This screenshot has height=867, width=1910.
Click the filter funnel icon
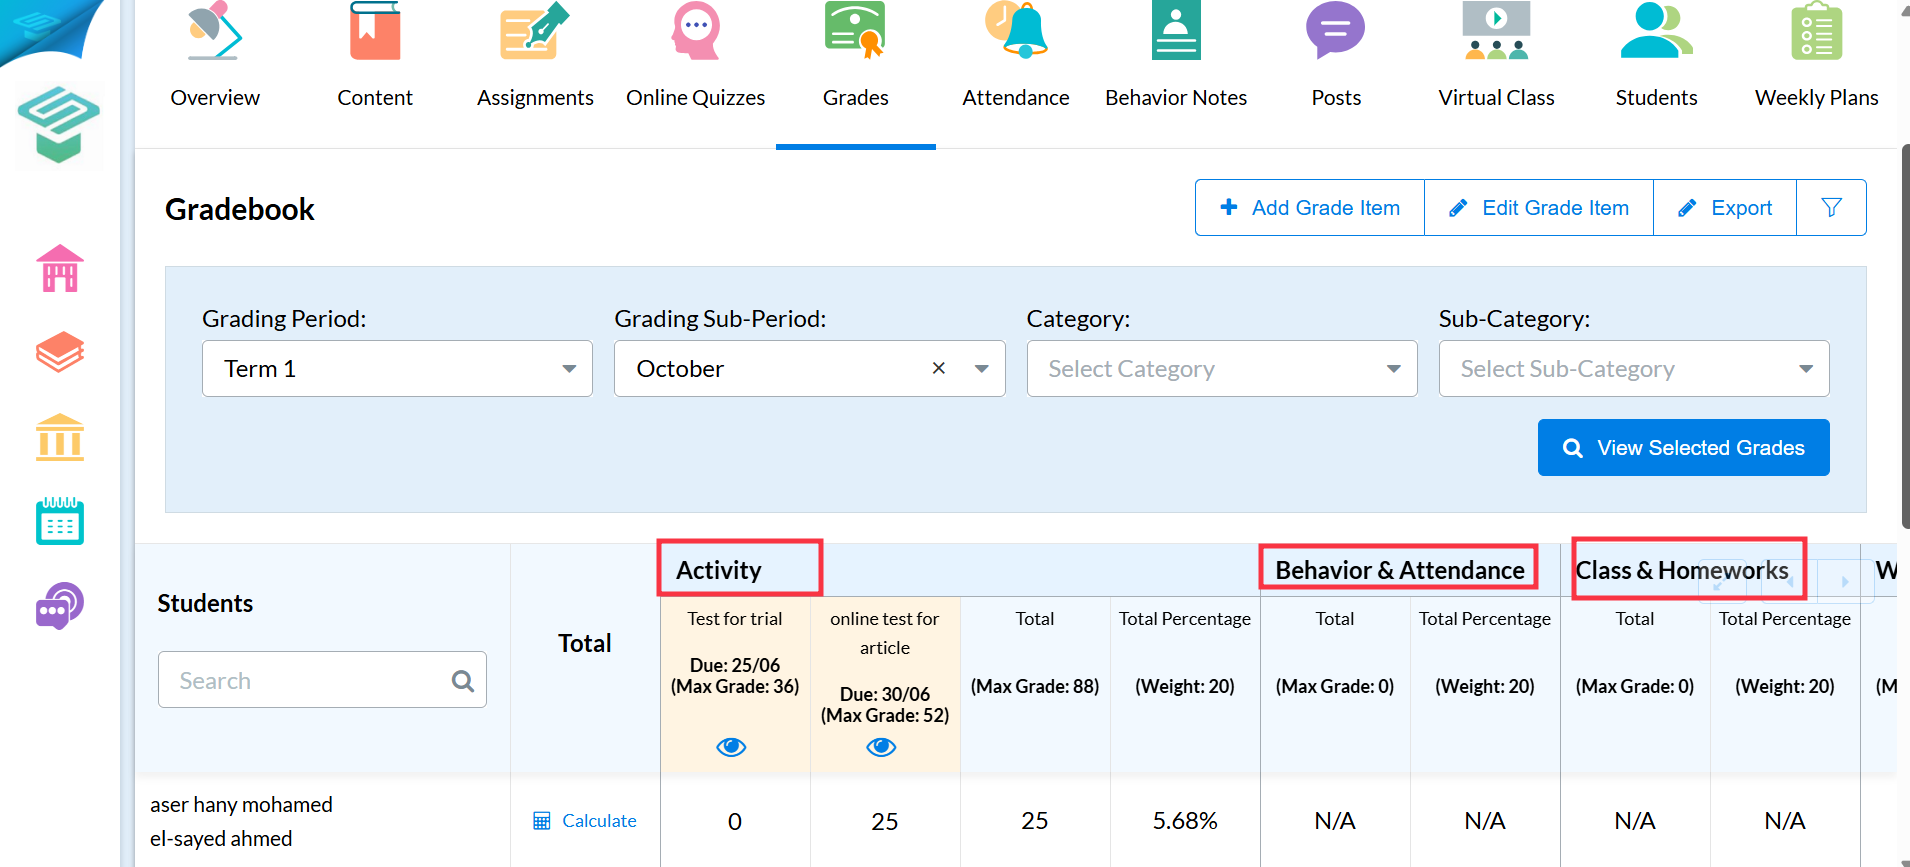[1831, 208]
